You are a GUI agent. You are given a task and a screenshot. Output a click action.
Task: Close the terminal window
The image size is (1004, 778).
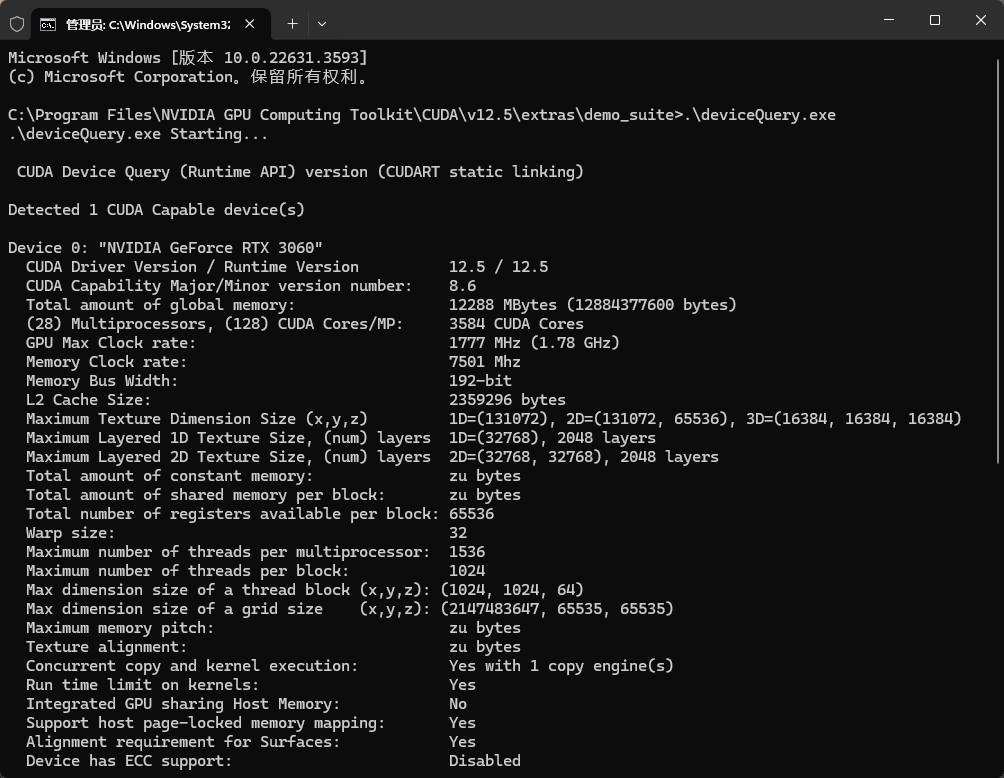pyautogui.click(x=981, y=20)
